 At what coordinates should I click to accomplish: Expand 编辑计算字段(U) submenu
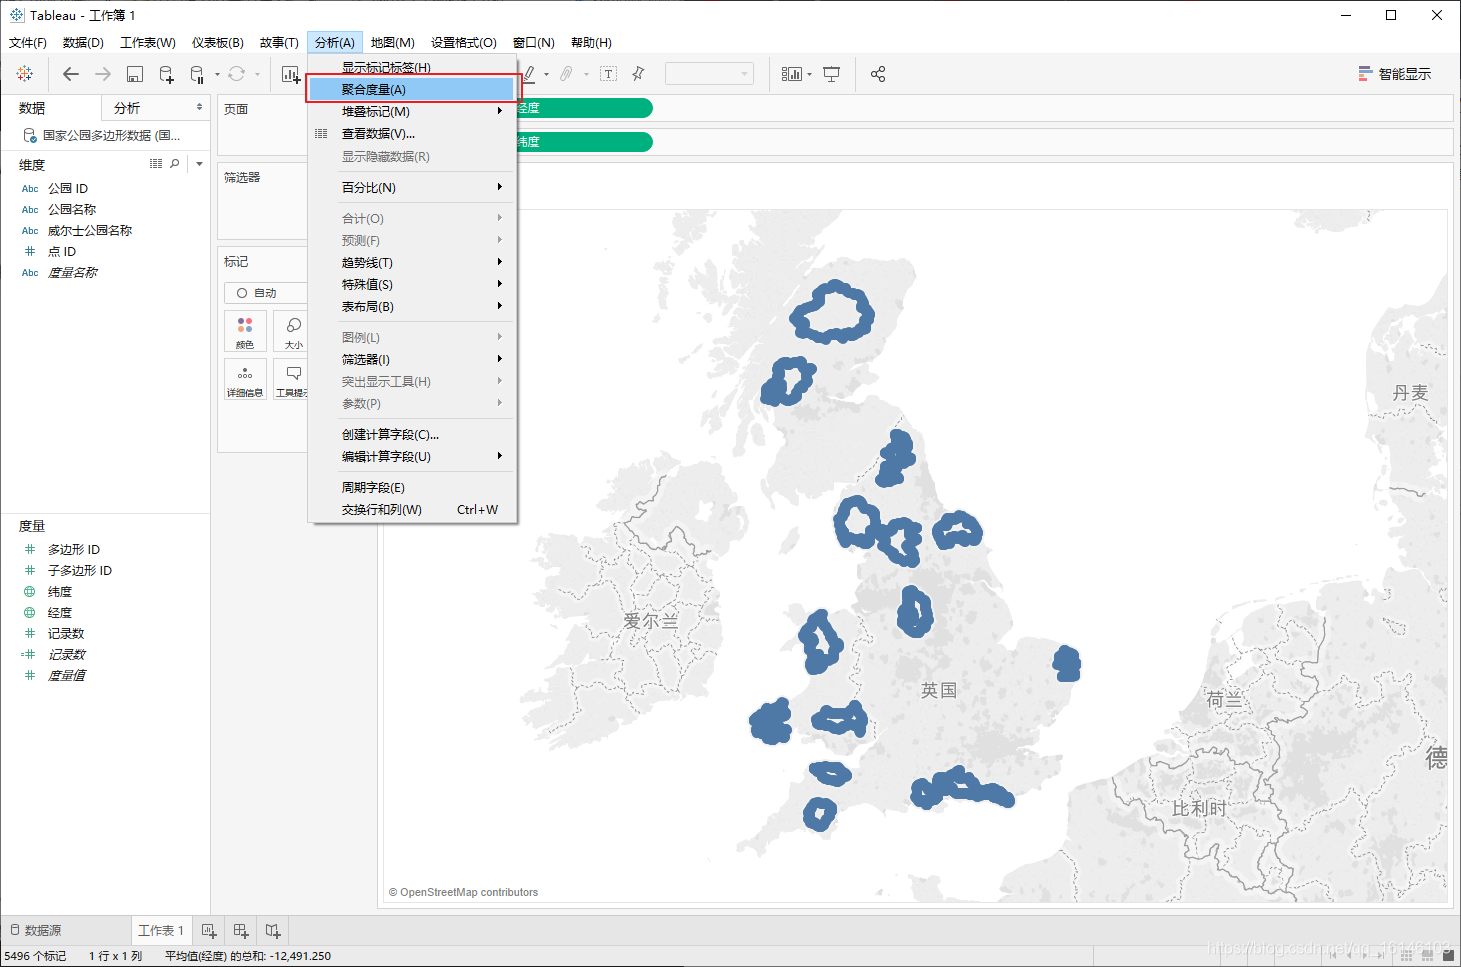click(412, 456)
